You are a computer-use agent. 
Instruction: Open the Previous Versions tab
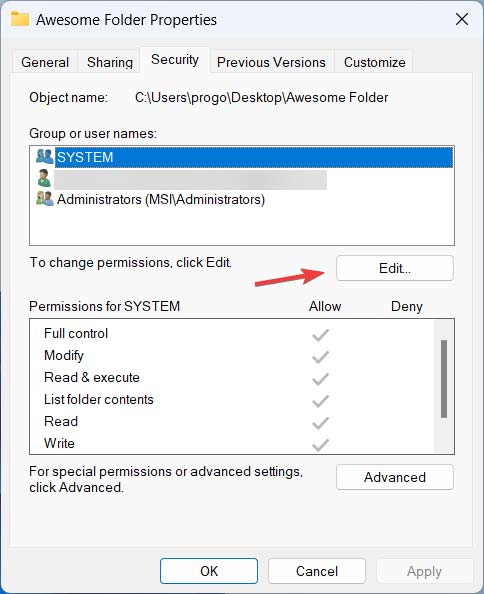click(x=271, y=62)
